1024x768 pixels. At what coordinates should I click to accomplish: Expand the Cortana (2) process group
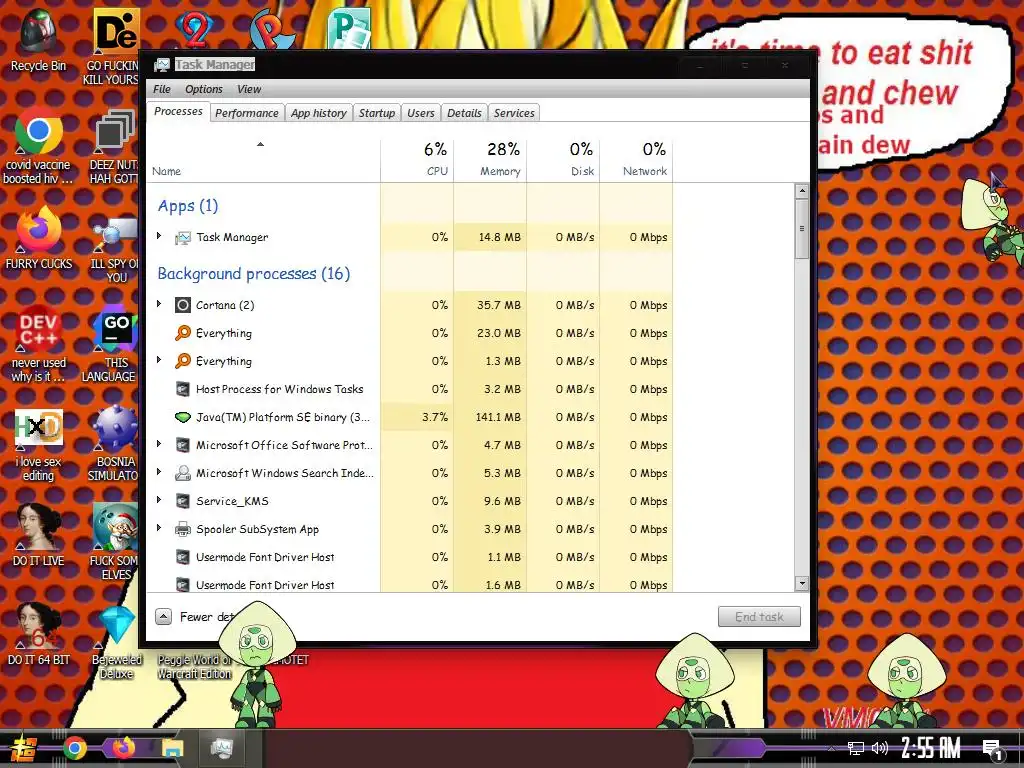pos(159,304)
